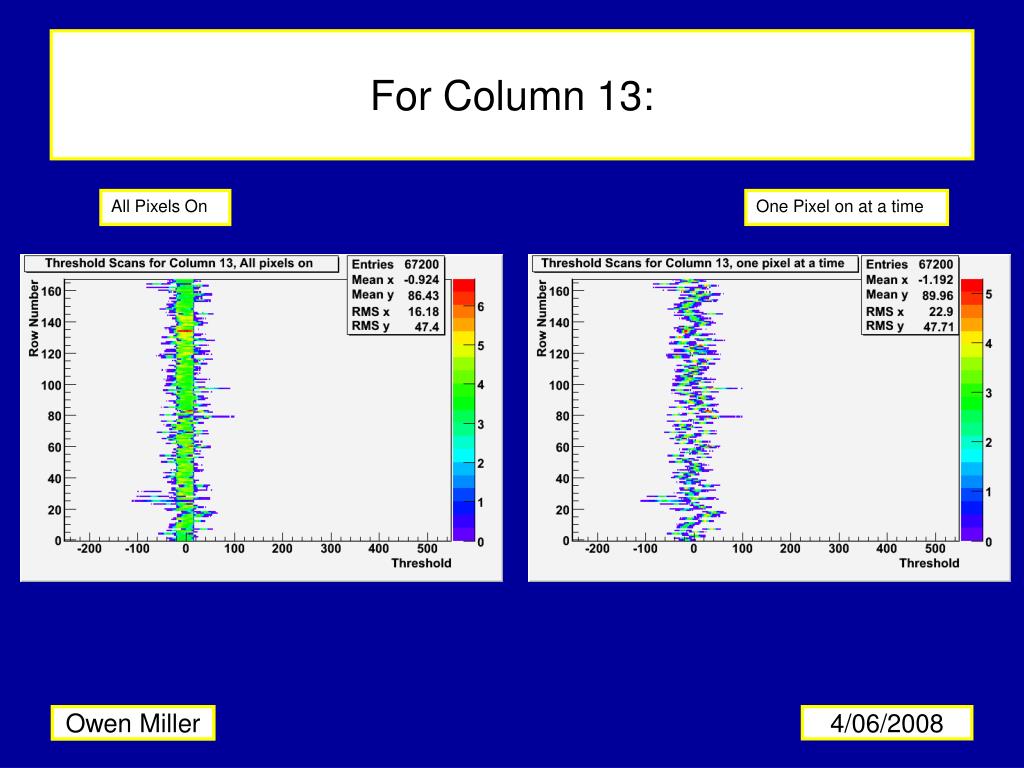
Task: Select left plot 'Mean y 86.43' stat
Action: coord(395,295)
